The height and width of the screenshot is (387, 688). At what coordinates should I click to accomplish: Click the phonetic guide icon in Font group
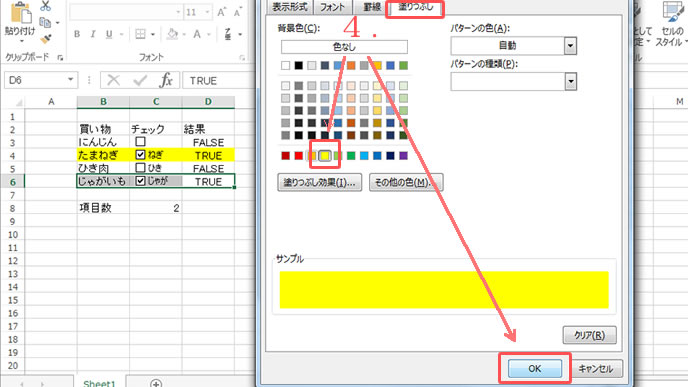tap(228, 34)
